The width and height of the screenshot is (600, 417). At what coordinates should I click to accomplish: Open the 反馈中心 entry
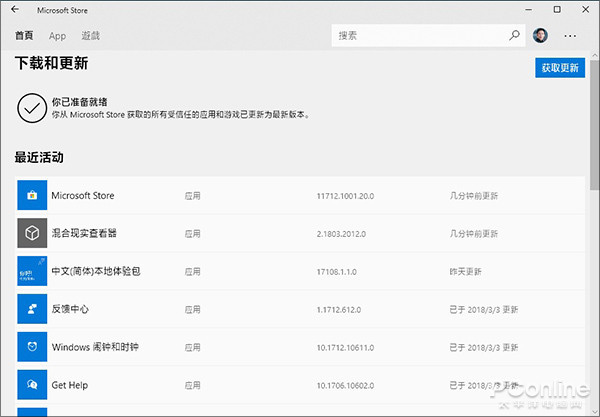pos(301,309)
